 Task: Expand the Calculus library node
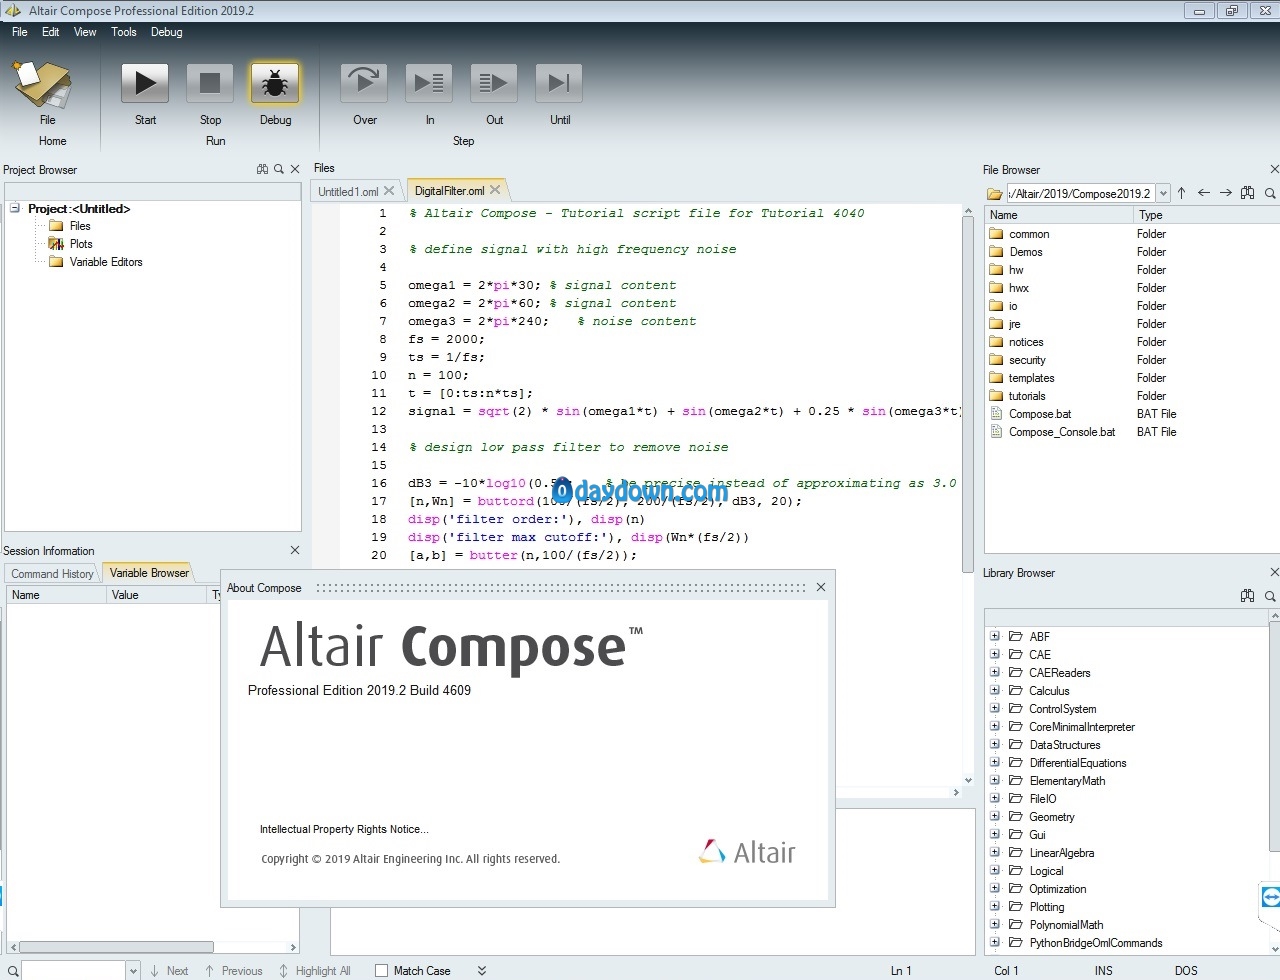(x=994, y=690)
